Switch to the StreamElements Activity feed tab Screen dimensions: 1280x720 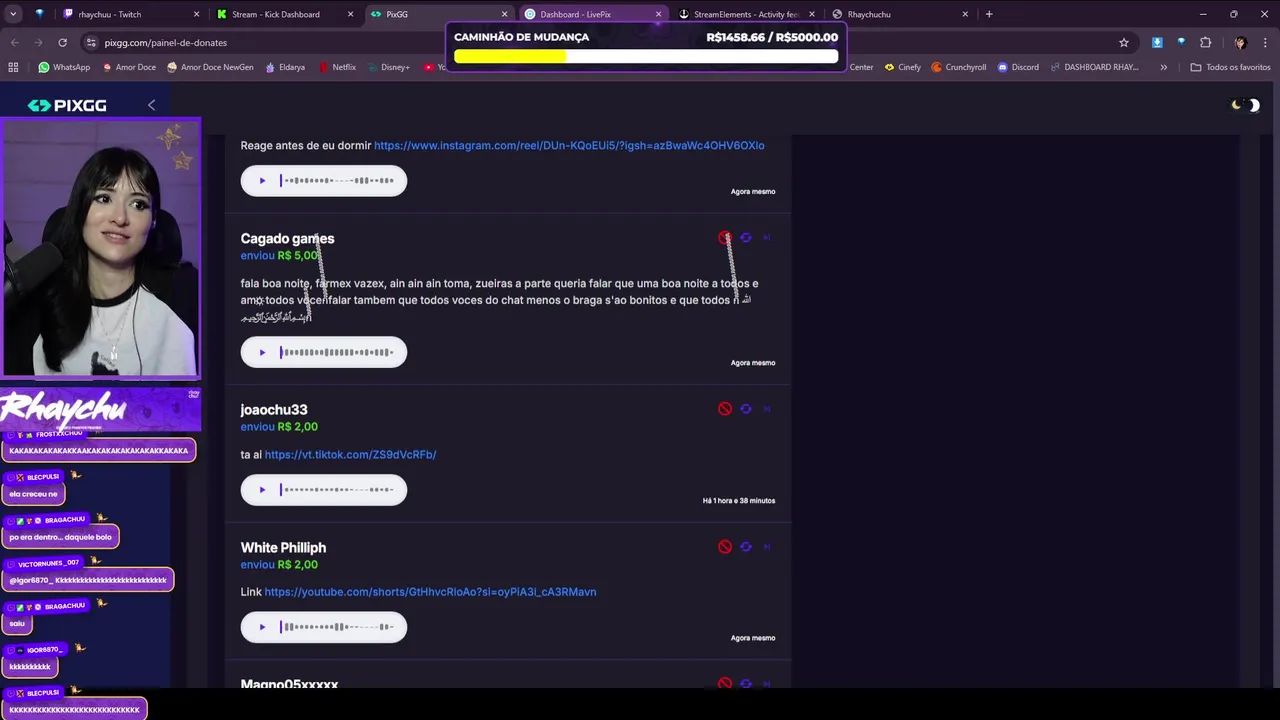coord(745,14)
